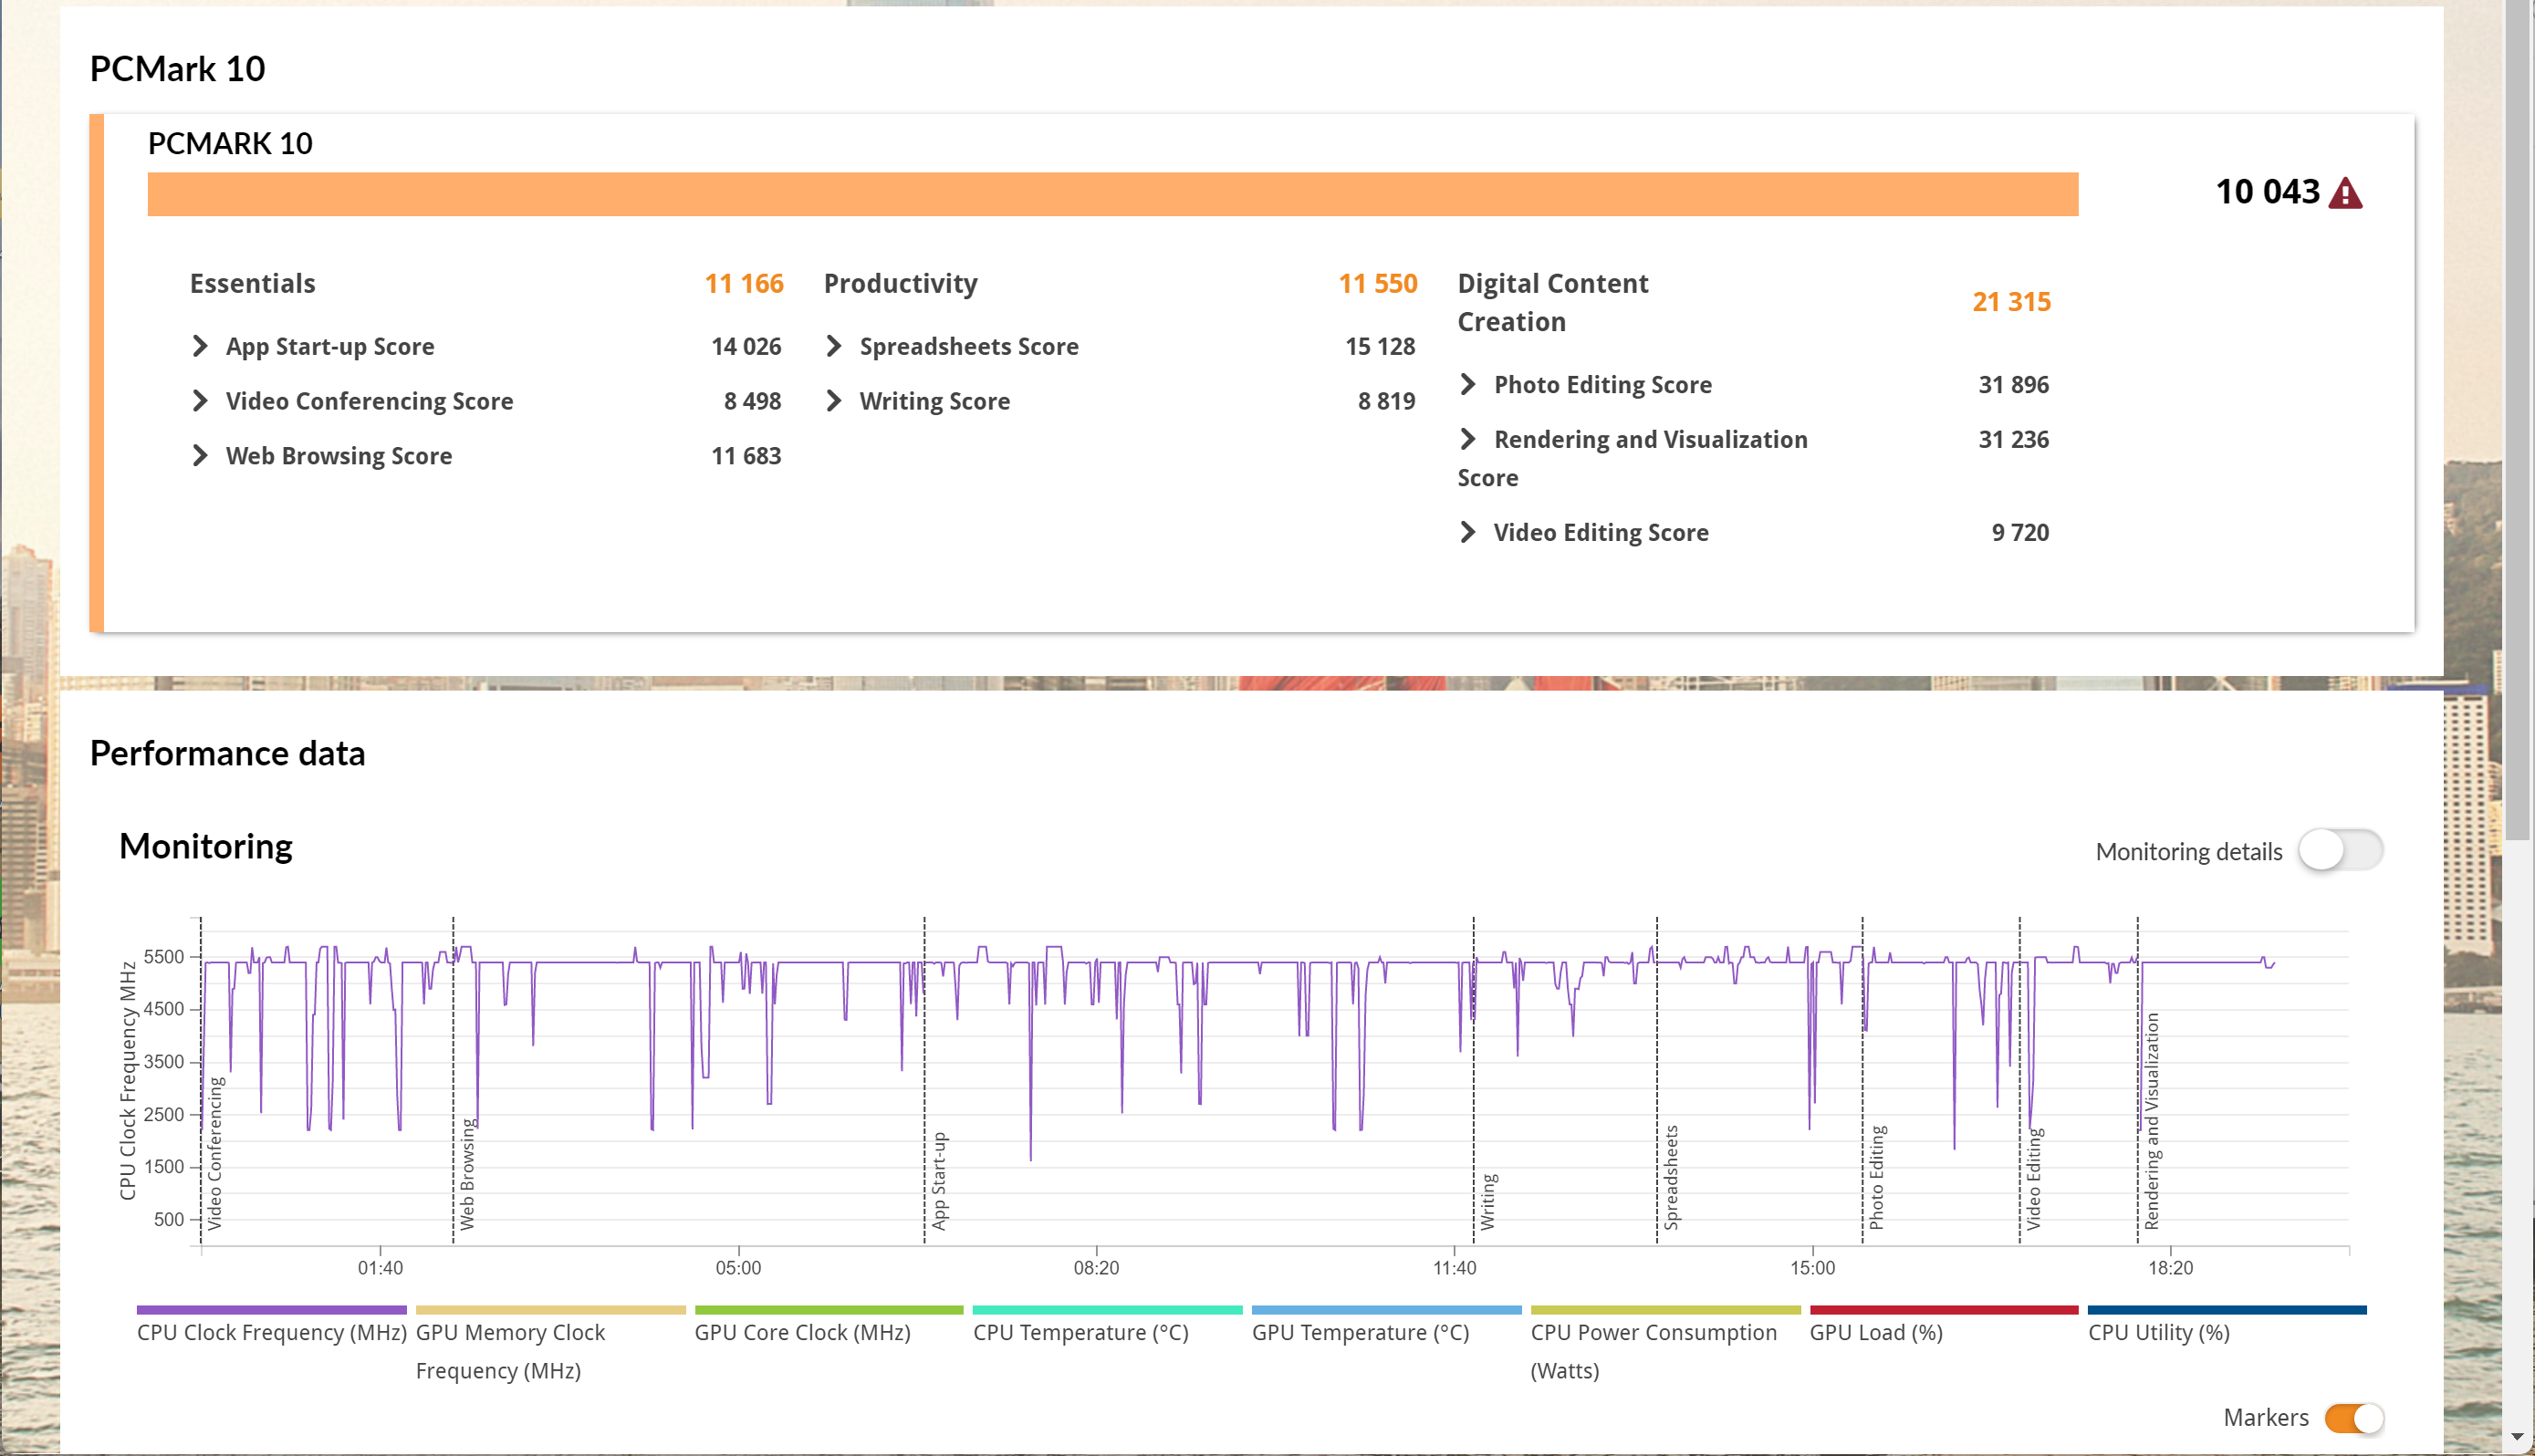Click the Essentials heading
Screen dimensions: 2535x1456
253,284
